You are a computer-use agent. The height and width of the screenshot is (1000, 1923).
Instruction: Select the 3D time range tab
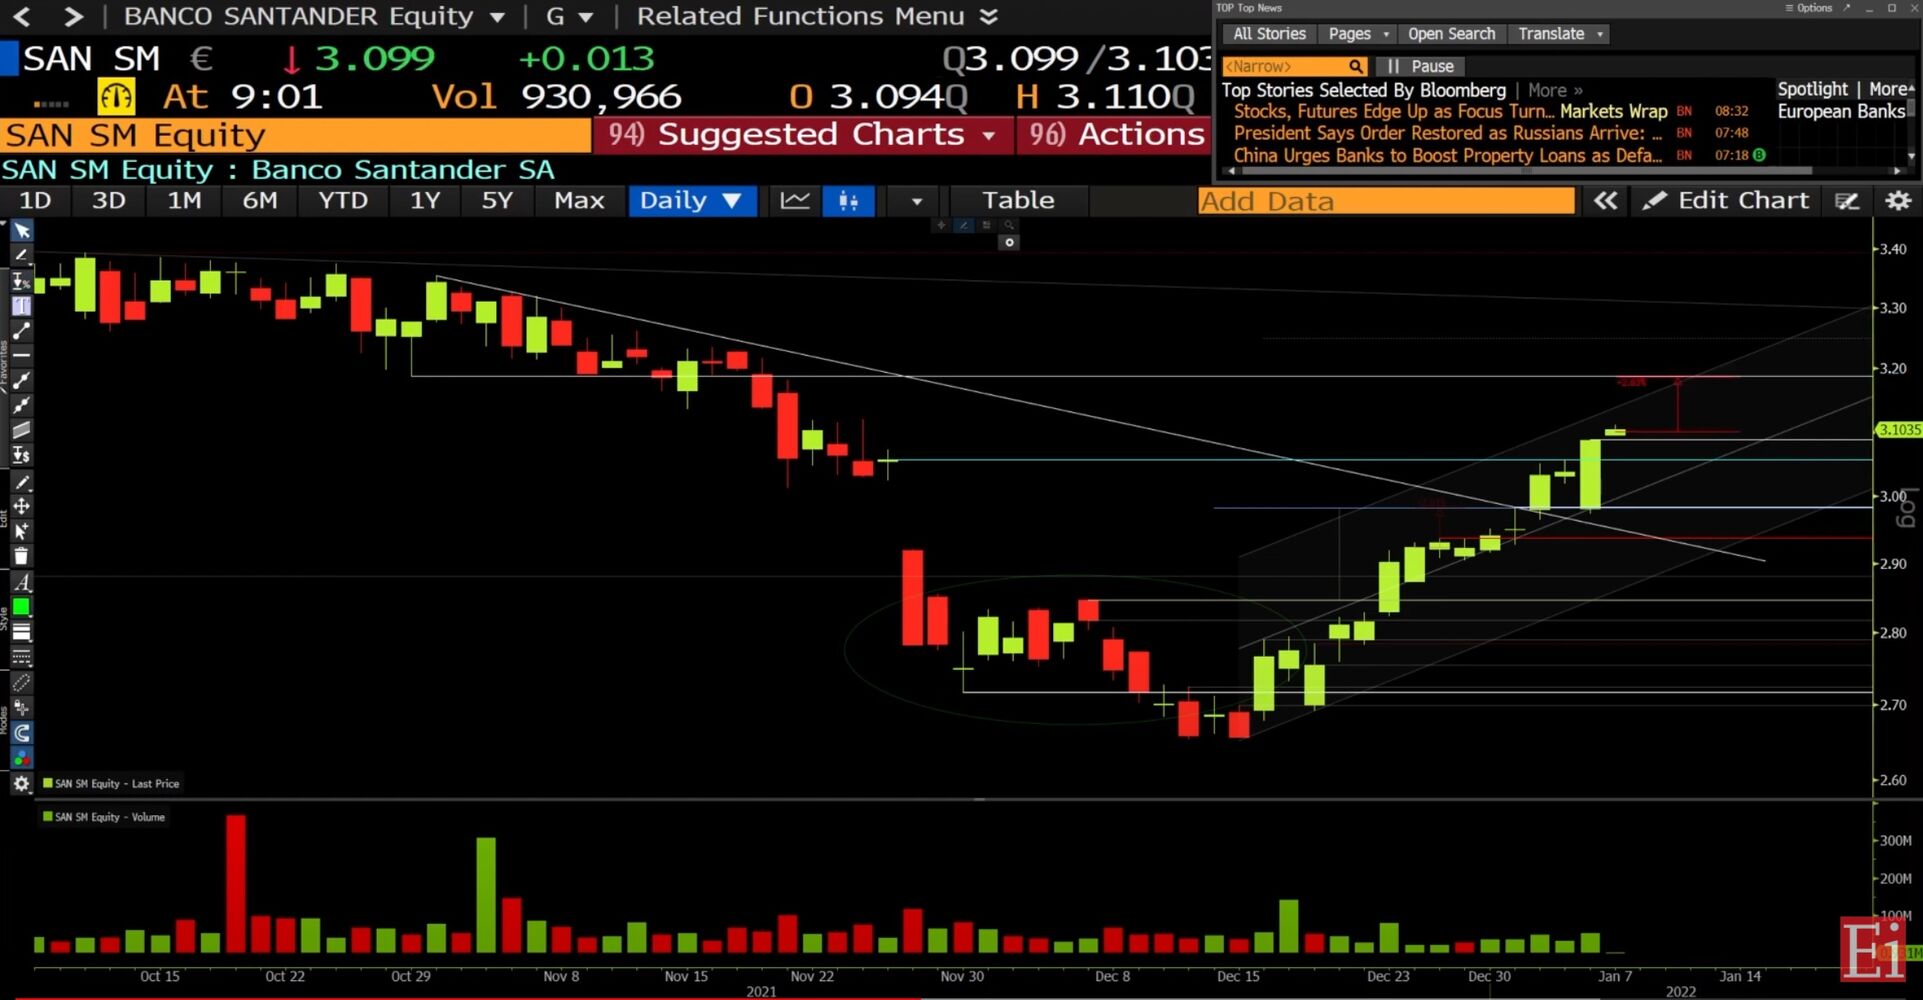click(x=109, y=201)
